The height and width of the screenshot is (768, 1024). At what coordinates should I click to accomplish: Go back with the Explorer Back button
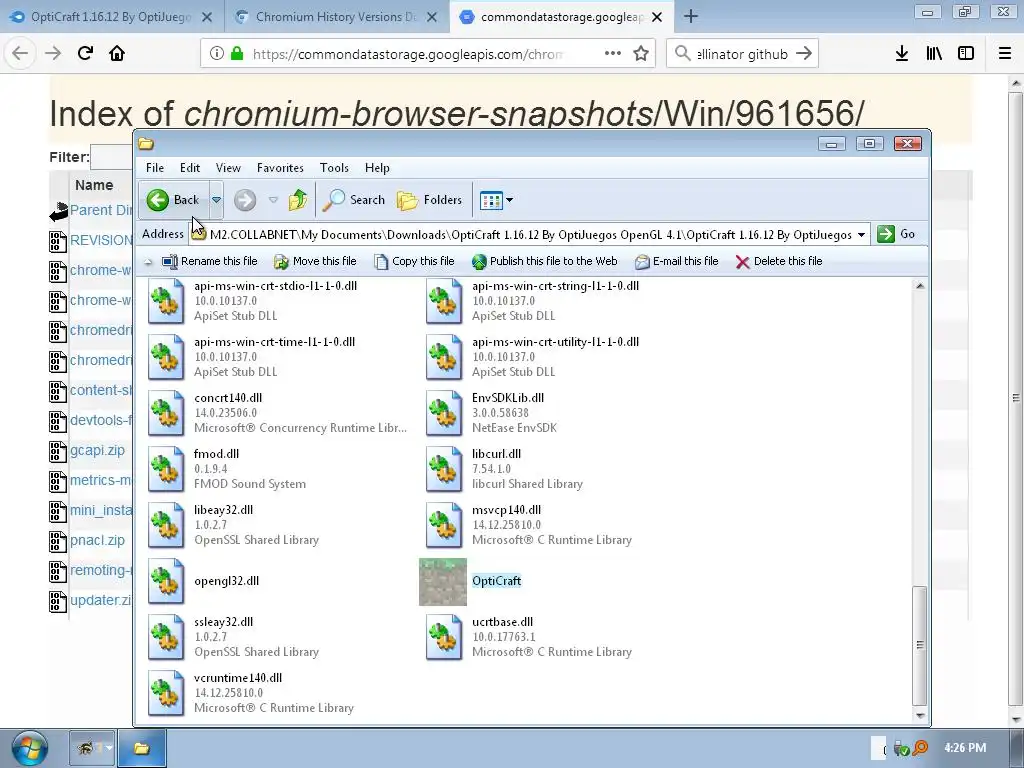coord(174,200)
